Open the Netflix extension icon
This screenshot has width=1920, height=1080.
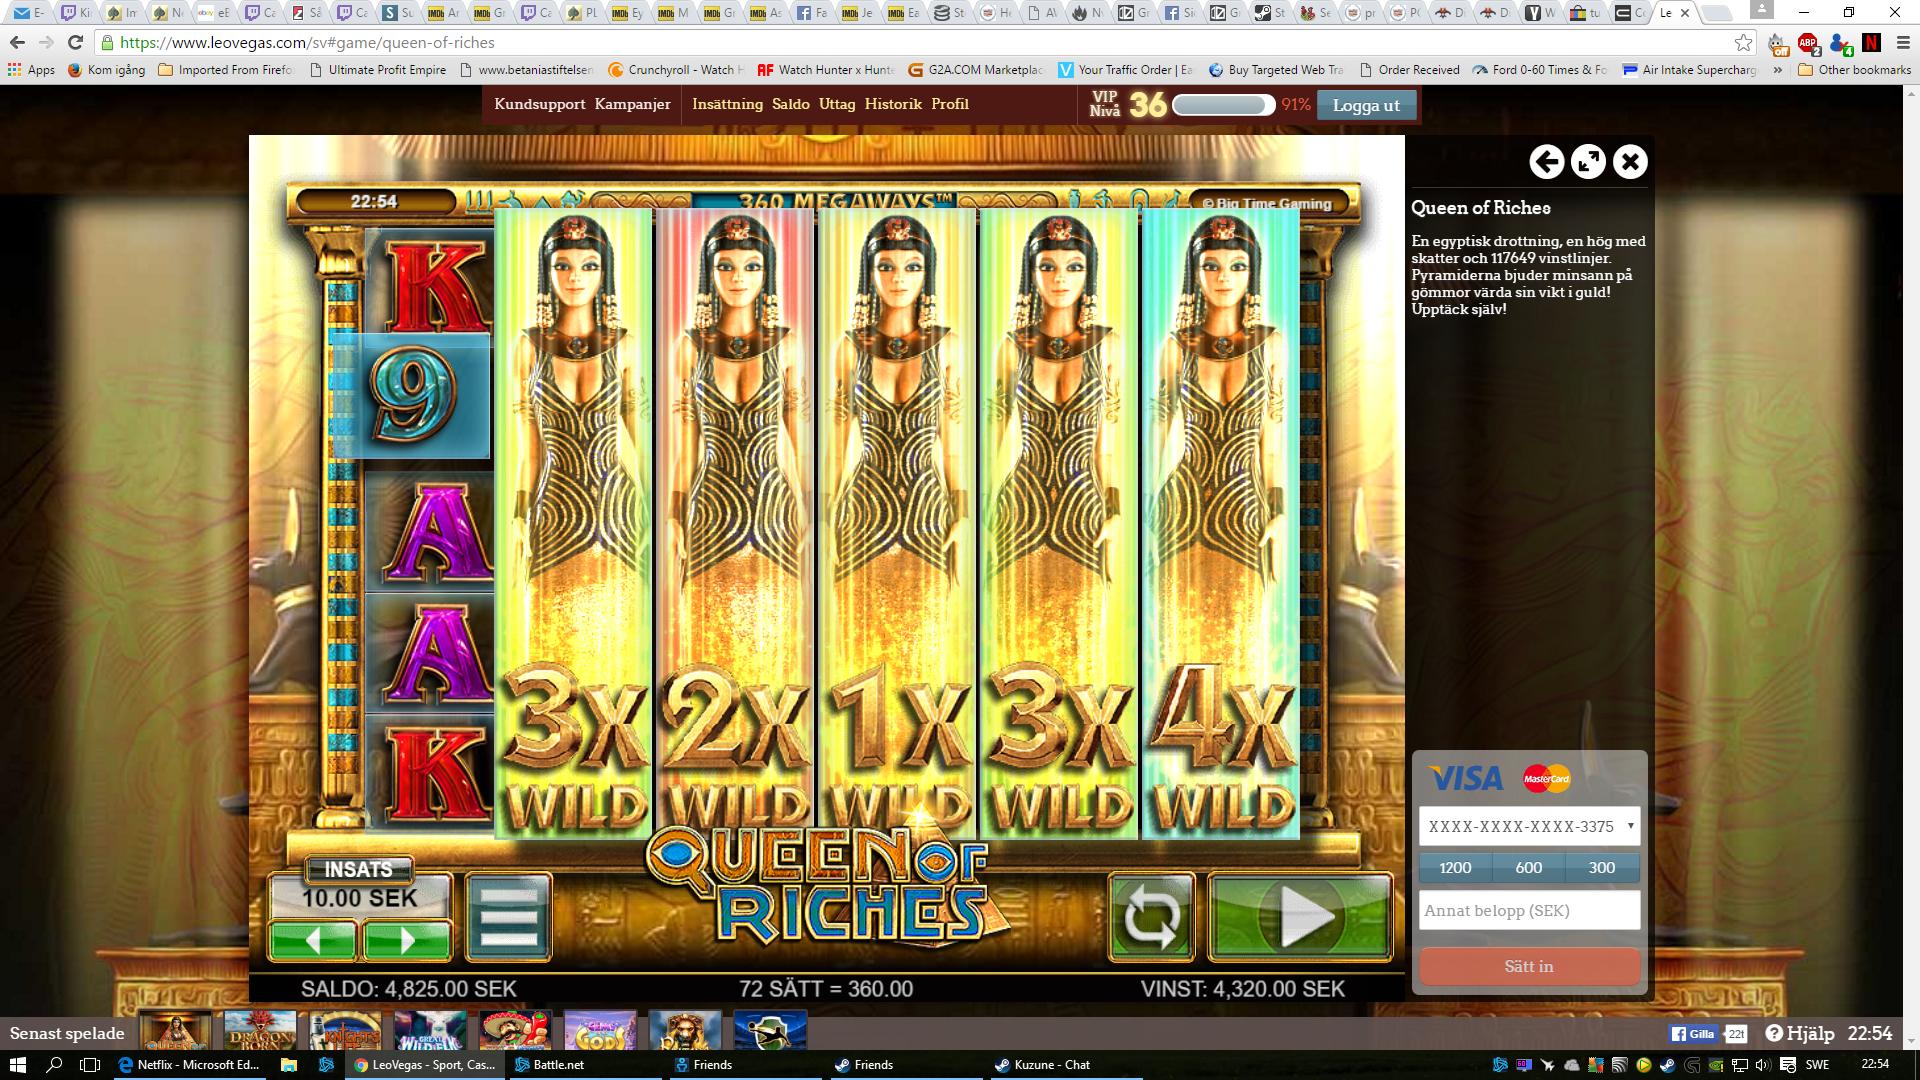[1872, 43]
